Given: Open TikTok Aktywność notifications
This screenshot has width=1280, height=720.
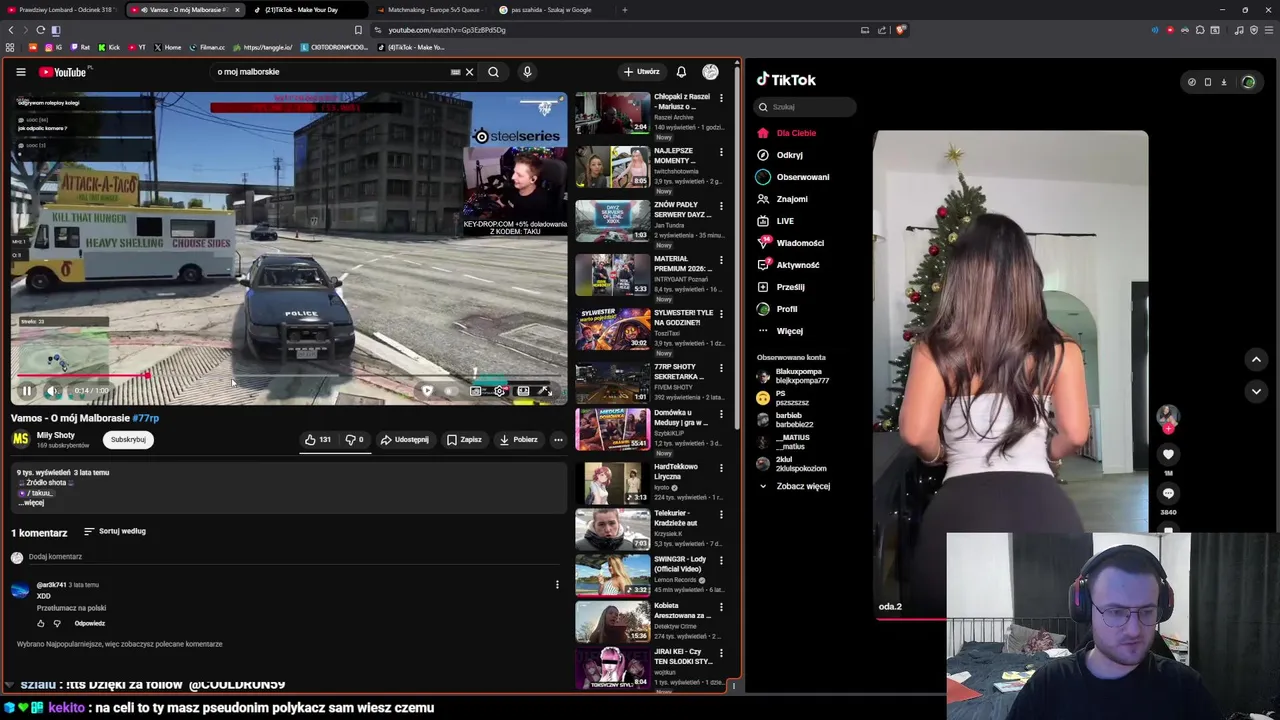Looking at the screenshot, I should pyautogui.click(x=789, y=265).
